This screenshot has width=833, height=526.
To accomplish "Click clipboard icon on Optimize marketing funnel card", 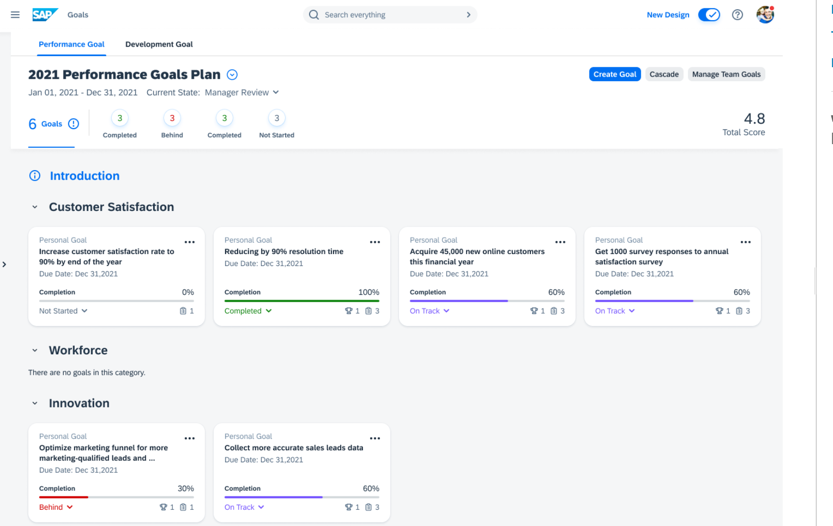I will click(x=183, y=507).
